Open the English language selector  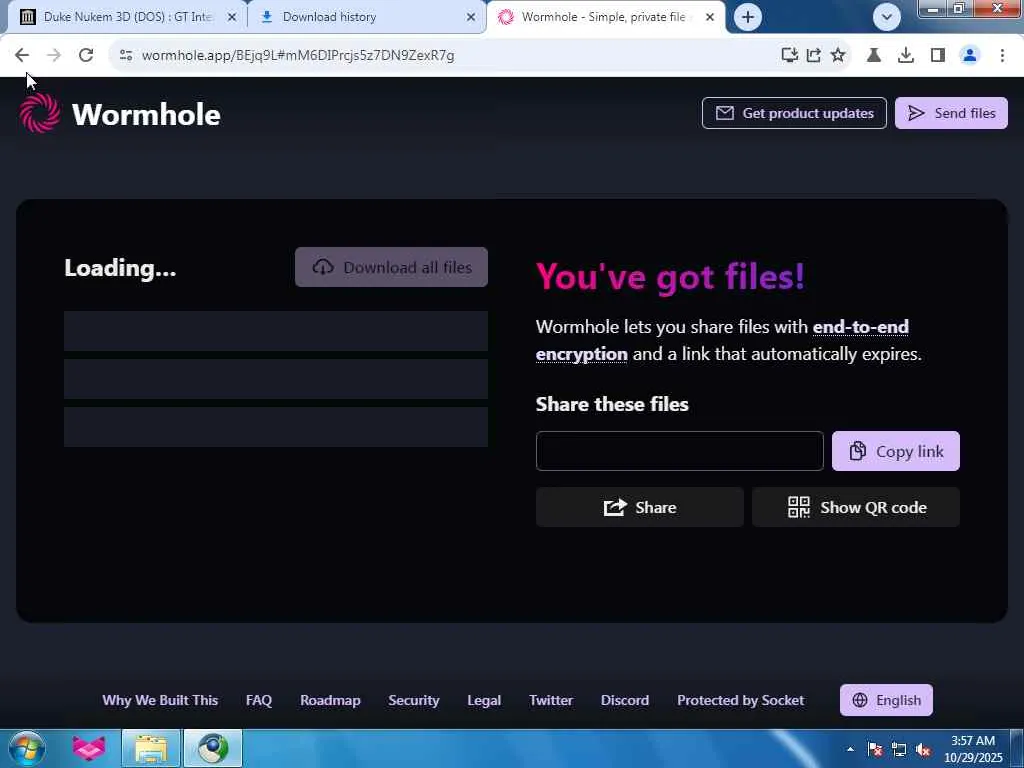click(x=886, y=700)
